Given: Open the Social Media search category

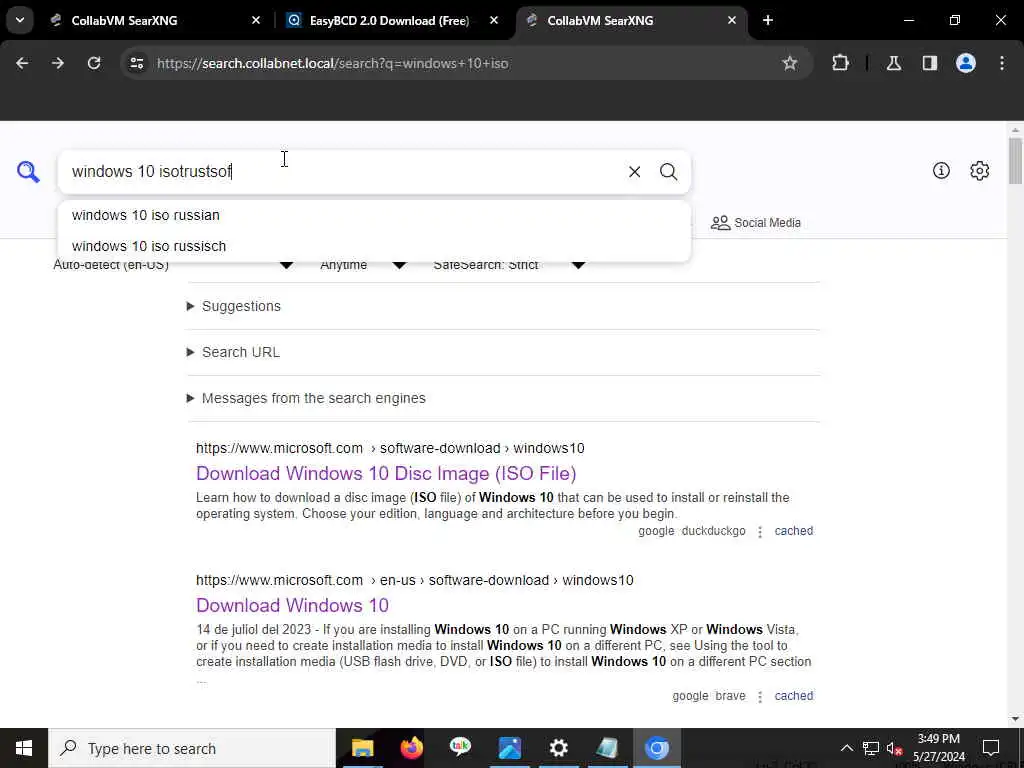Looking at the screenshot, I should coord(756,223).
